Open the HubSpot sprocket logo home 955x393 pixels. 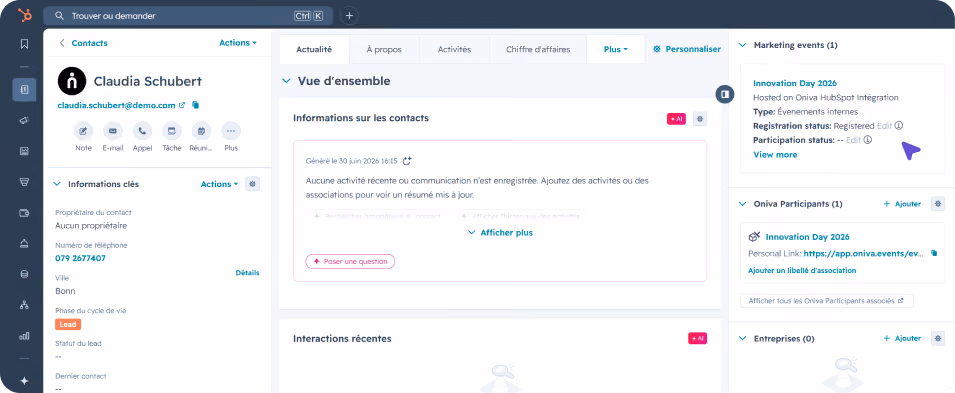[24, 15]
